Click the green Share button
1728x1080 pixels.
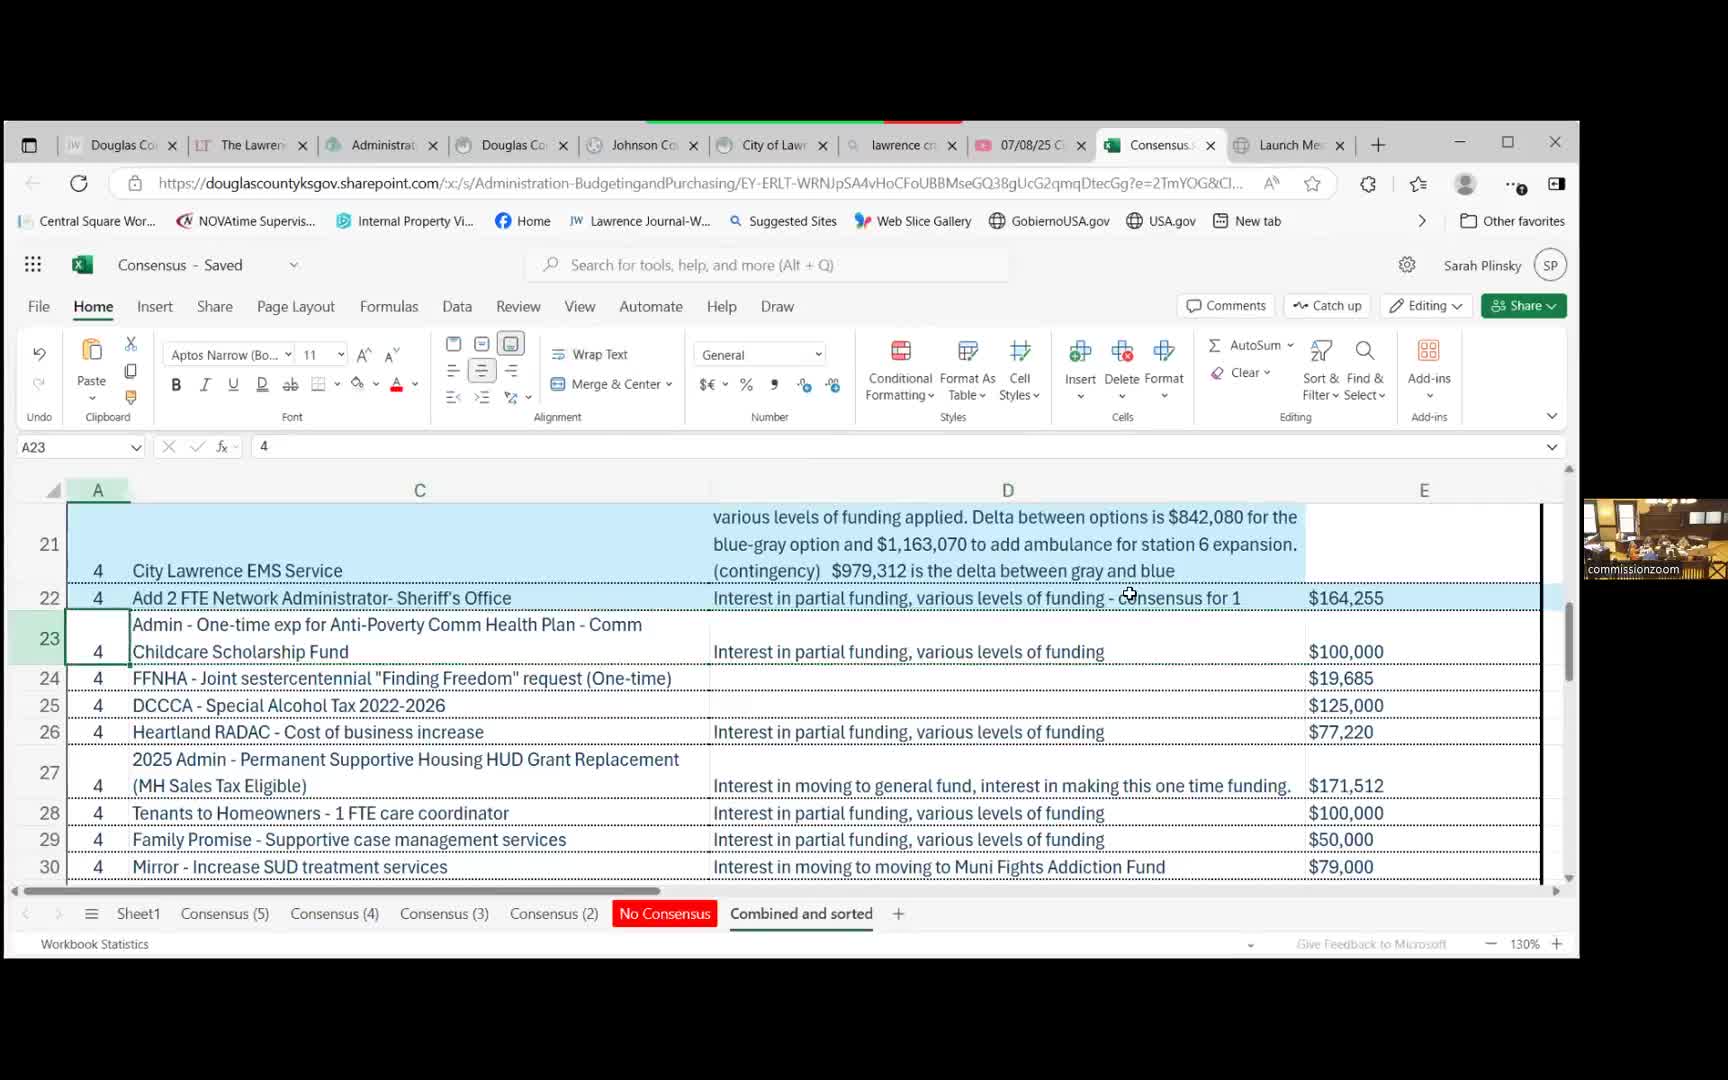(x=1522, y=306)
